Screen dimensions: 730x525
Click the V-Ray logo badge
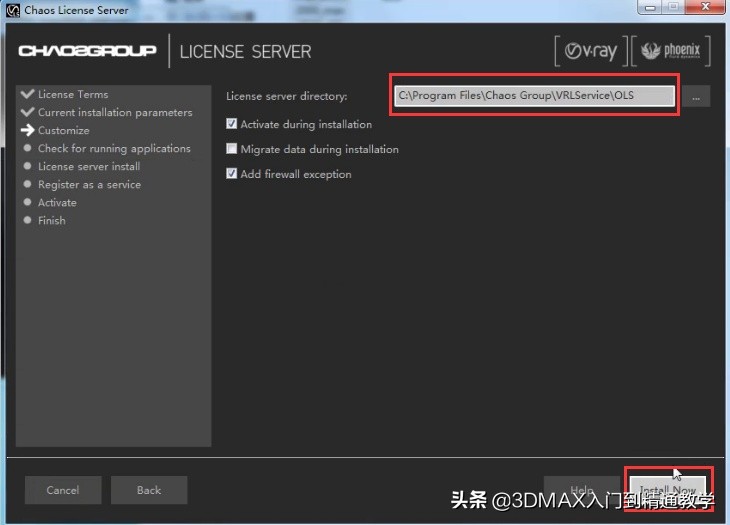tap(591, 51)
